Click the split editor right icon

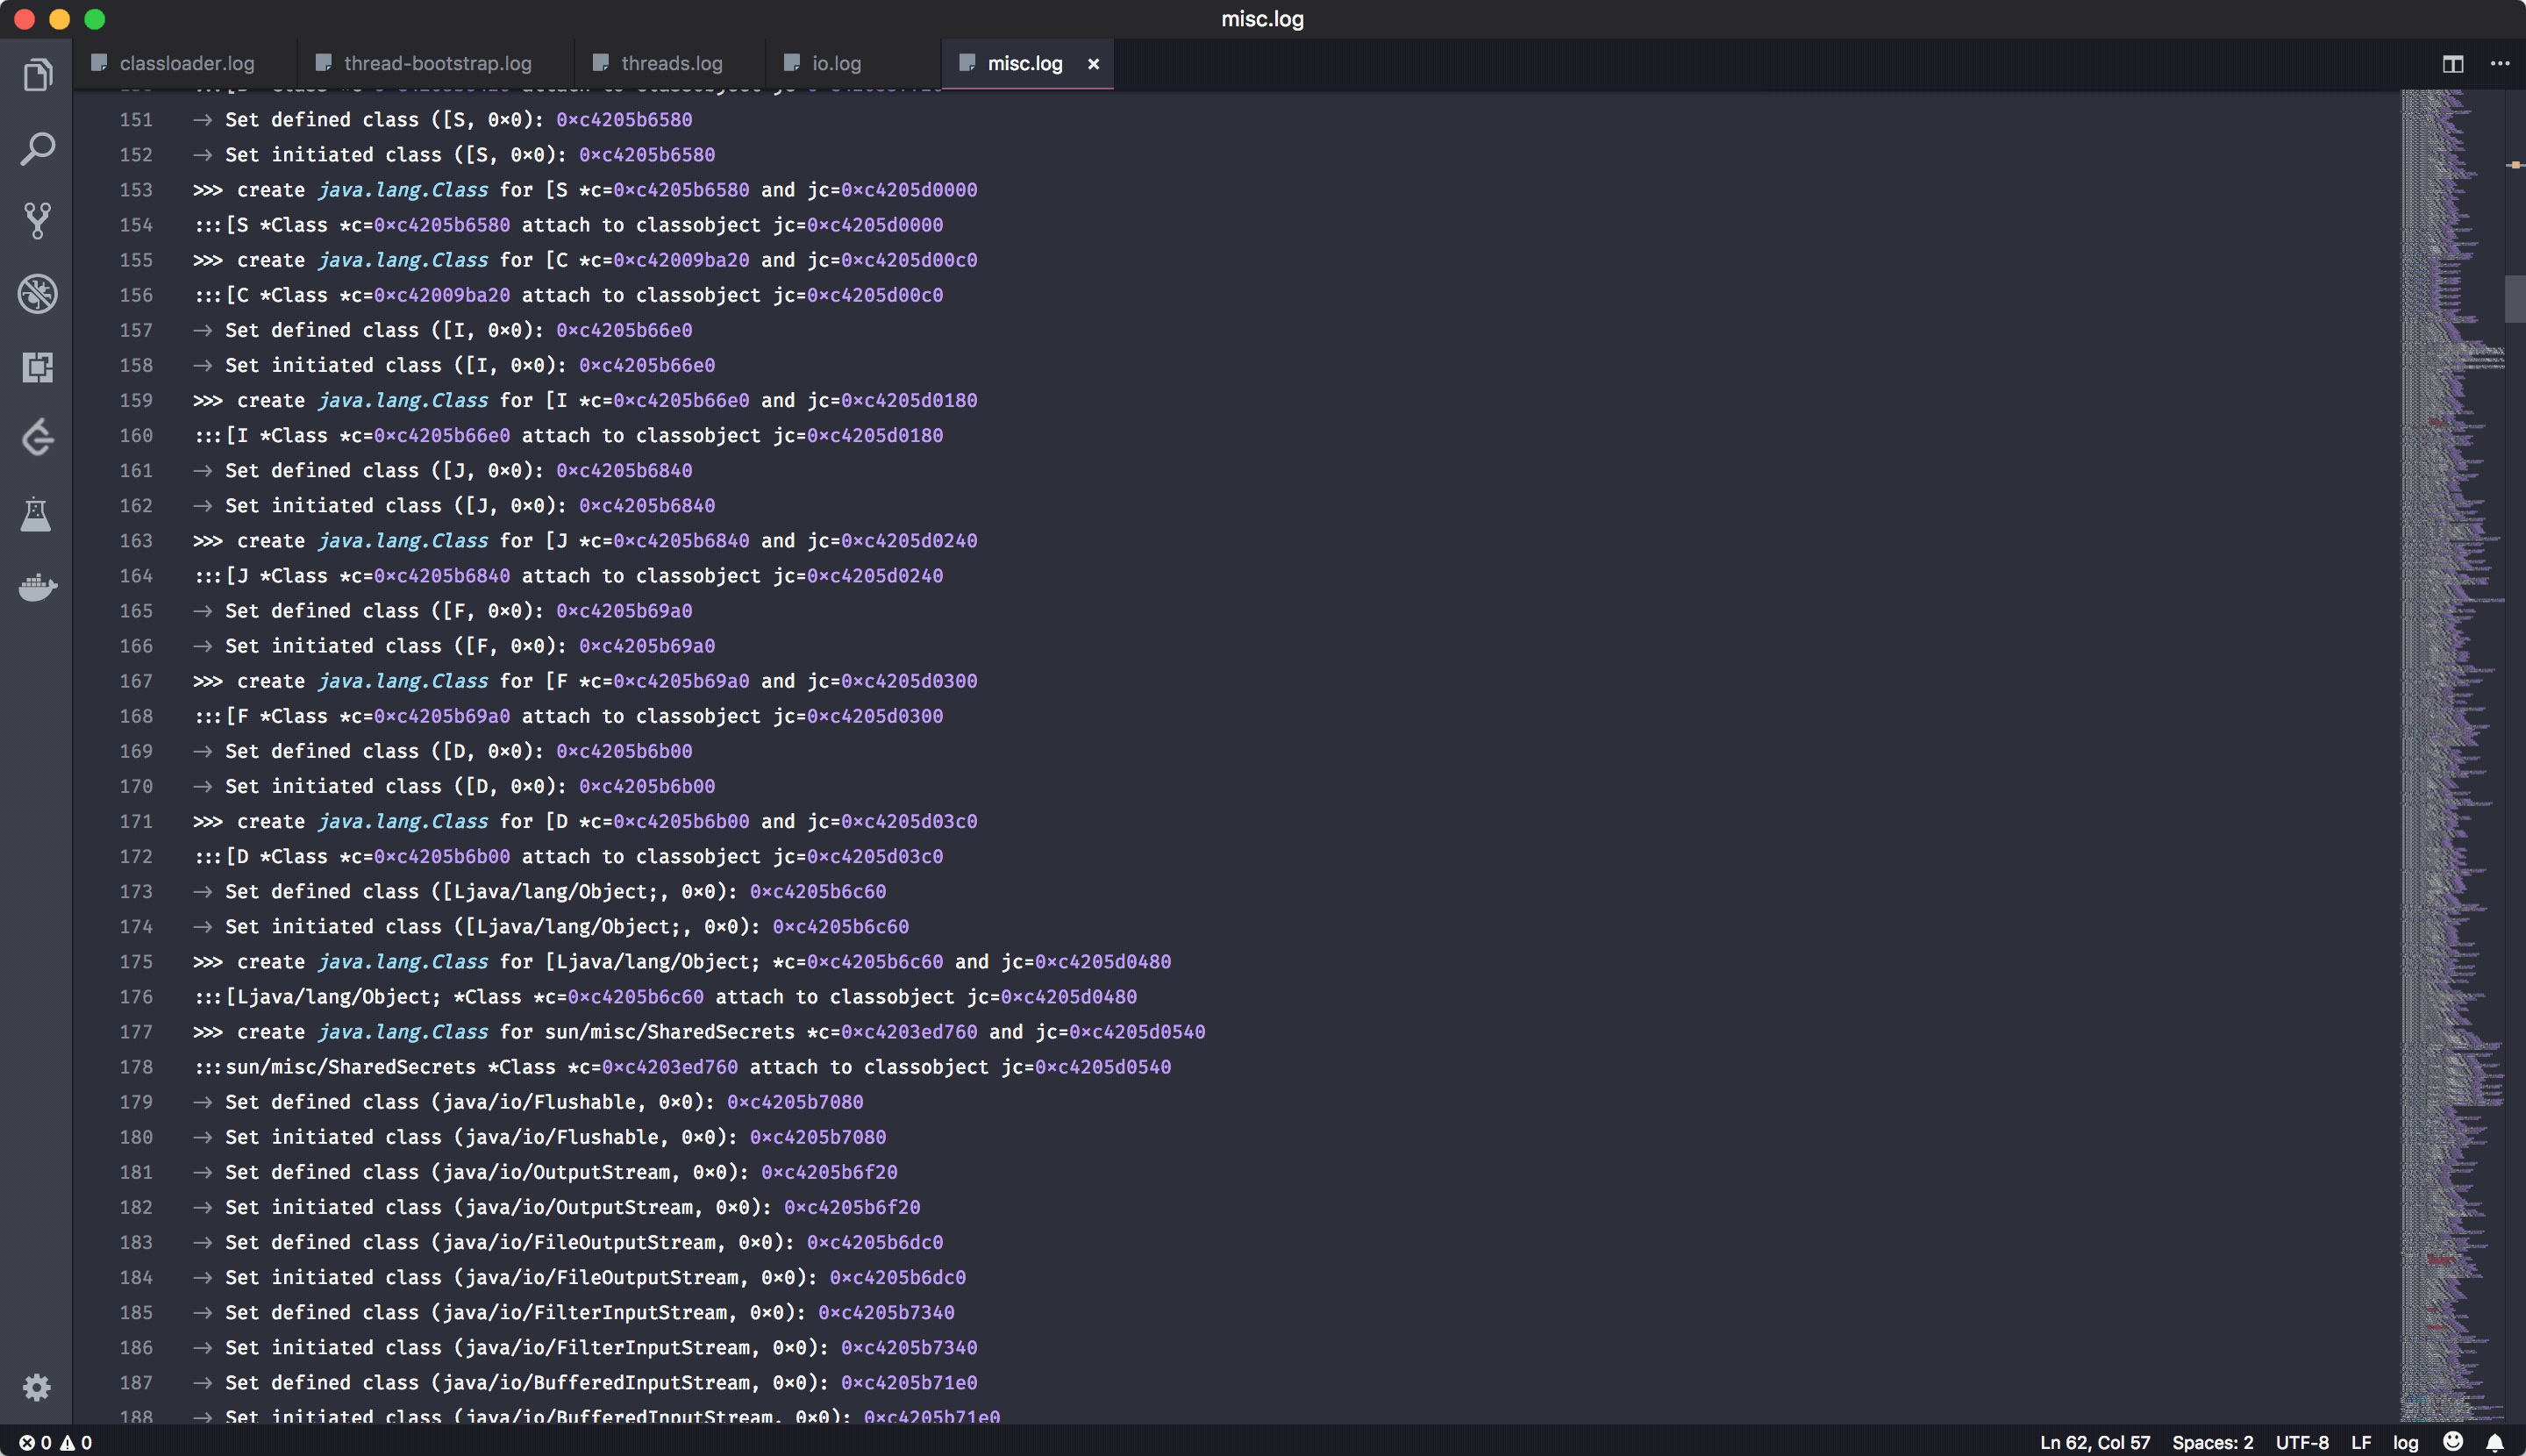click(x=2452, y=64)
